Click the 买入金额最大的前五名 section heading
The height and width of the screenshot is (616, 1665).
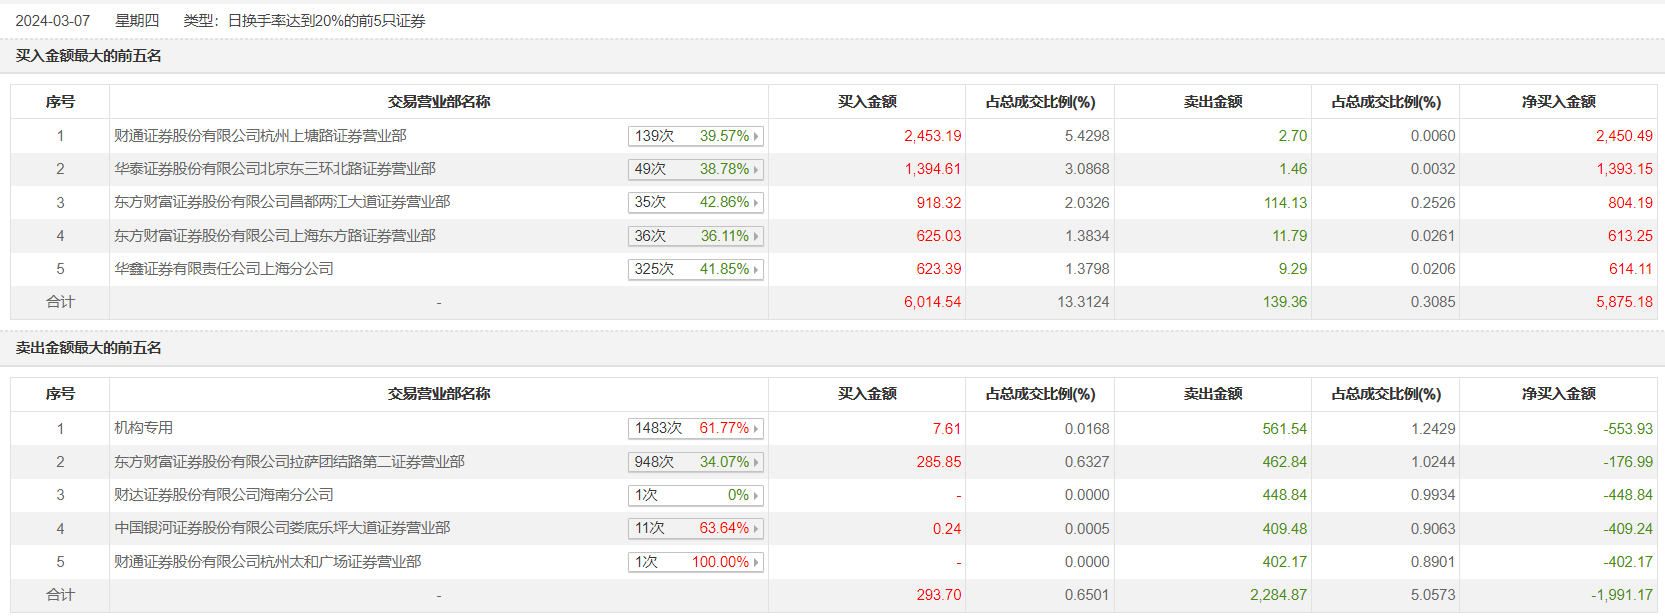[88, 56]
